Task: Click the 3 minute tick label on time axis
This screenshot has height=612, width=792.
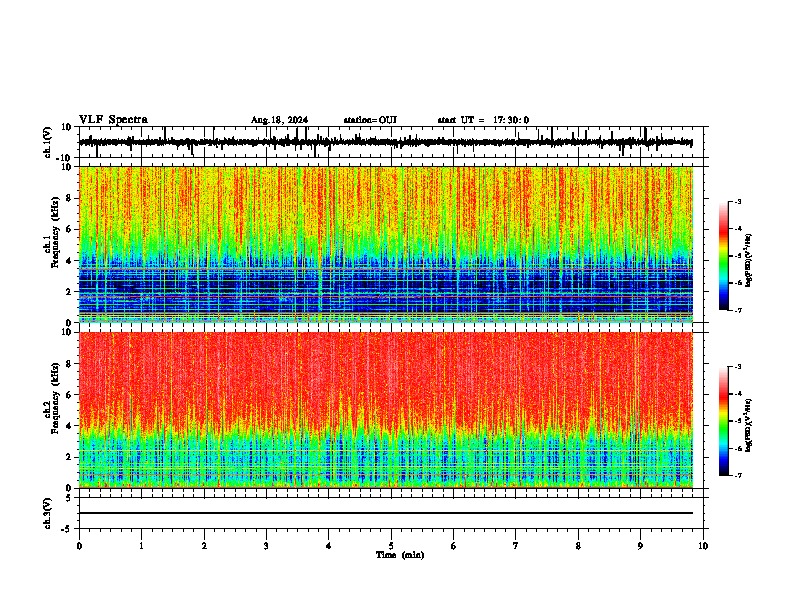Action: pyautogui.click(x=266, y=545)
